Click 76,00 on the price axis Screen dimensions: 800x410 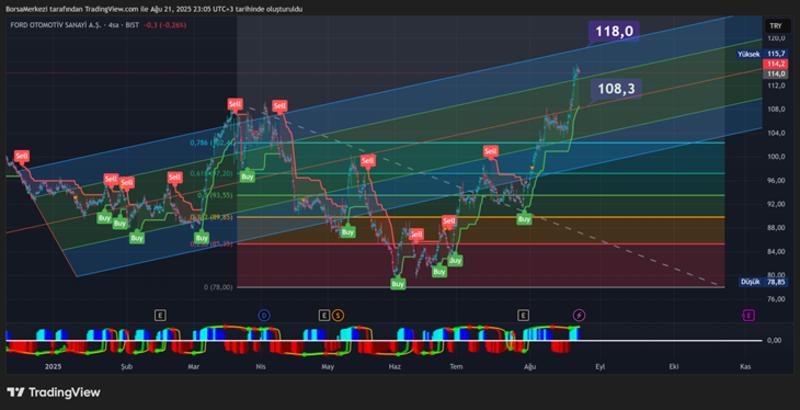point(776,299)
